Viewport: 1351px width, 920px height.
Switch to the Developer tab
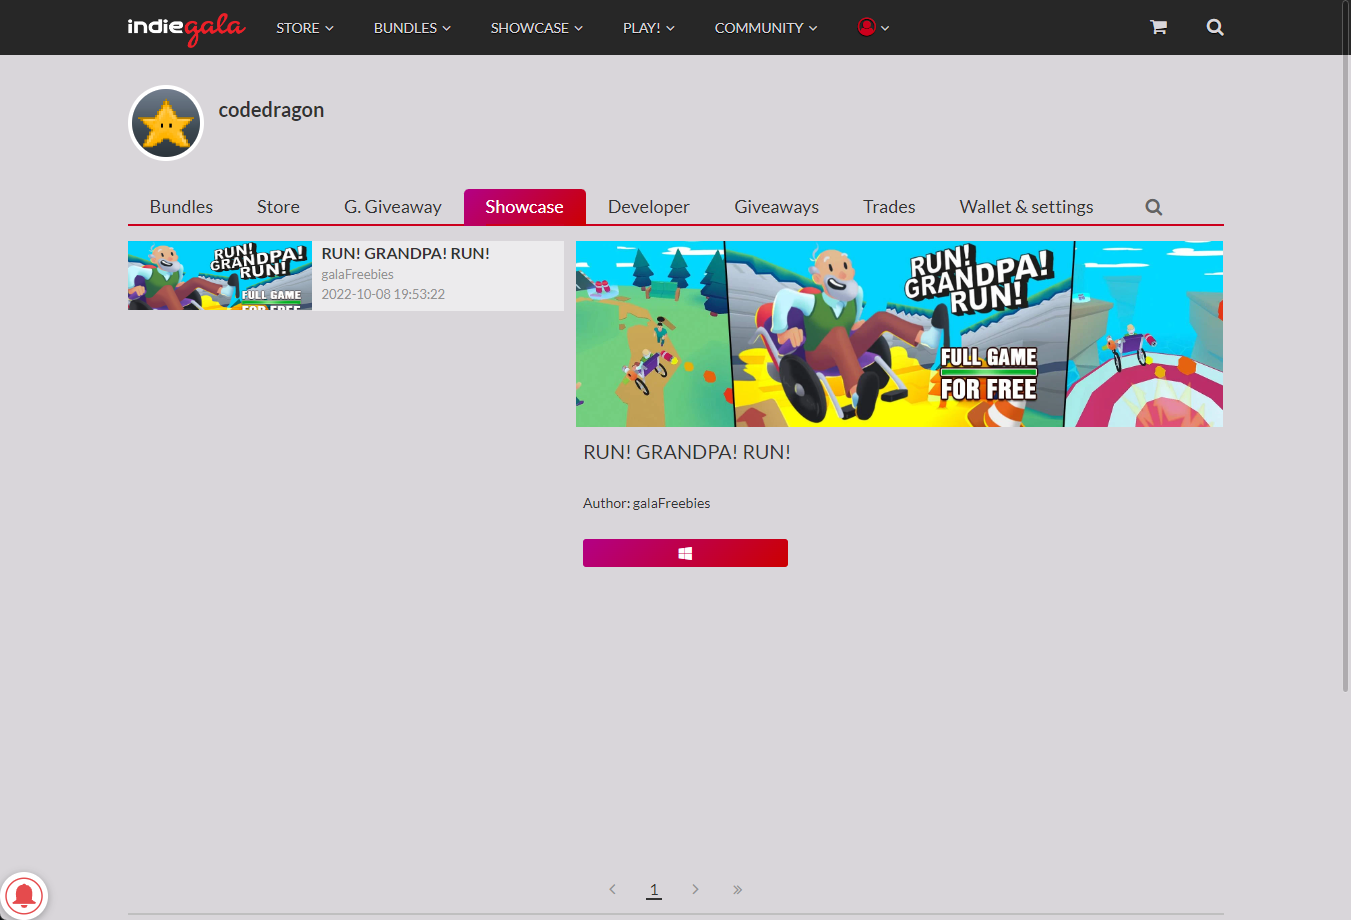pos(649,207)
